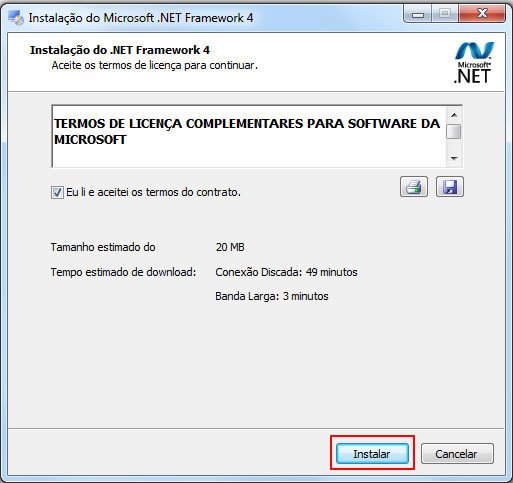Click the '20 MB' estimated size value
This screenshot has width=513, height=483.
coord(230,247)
